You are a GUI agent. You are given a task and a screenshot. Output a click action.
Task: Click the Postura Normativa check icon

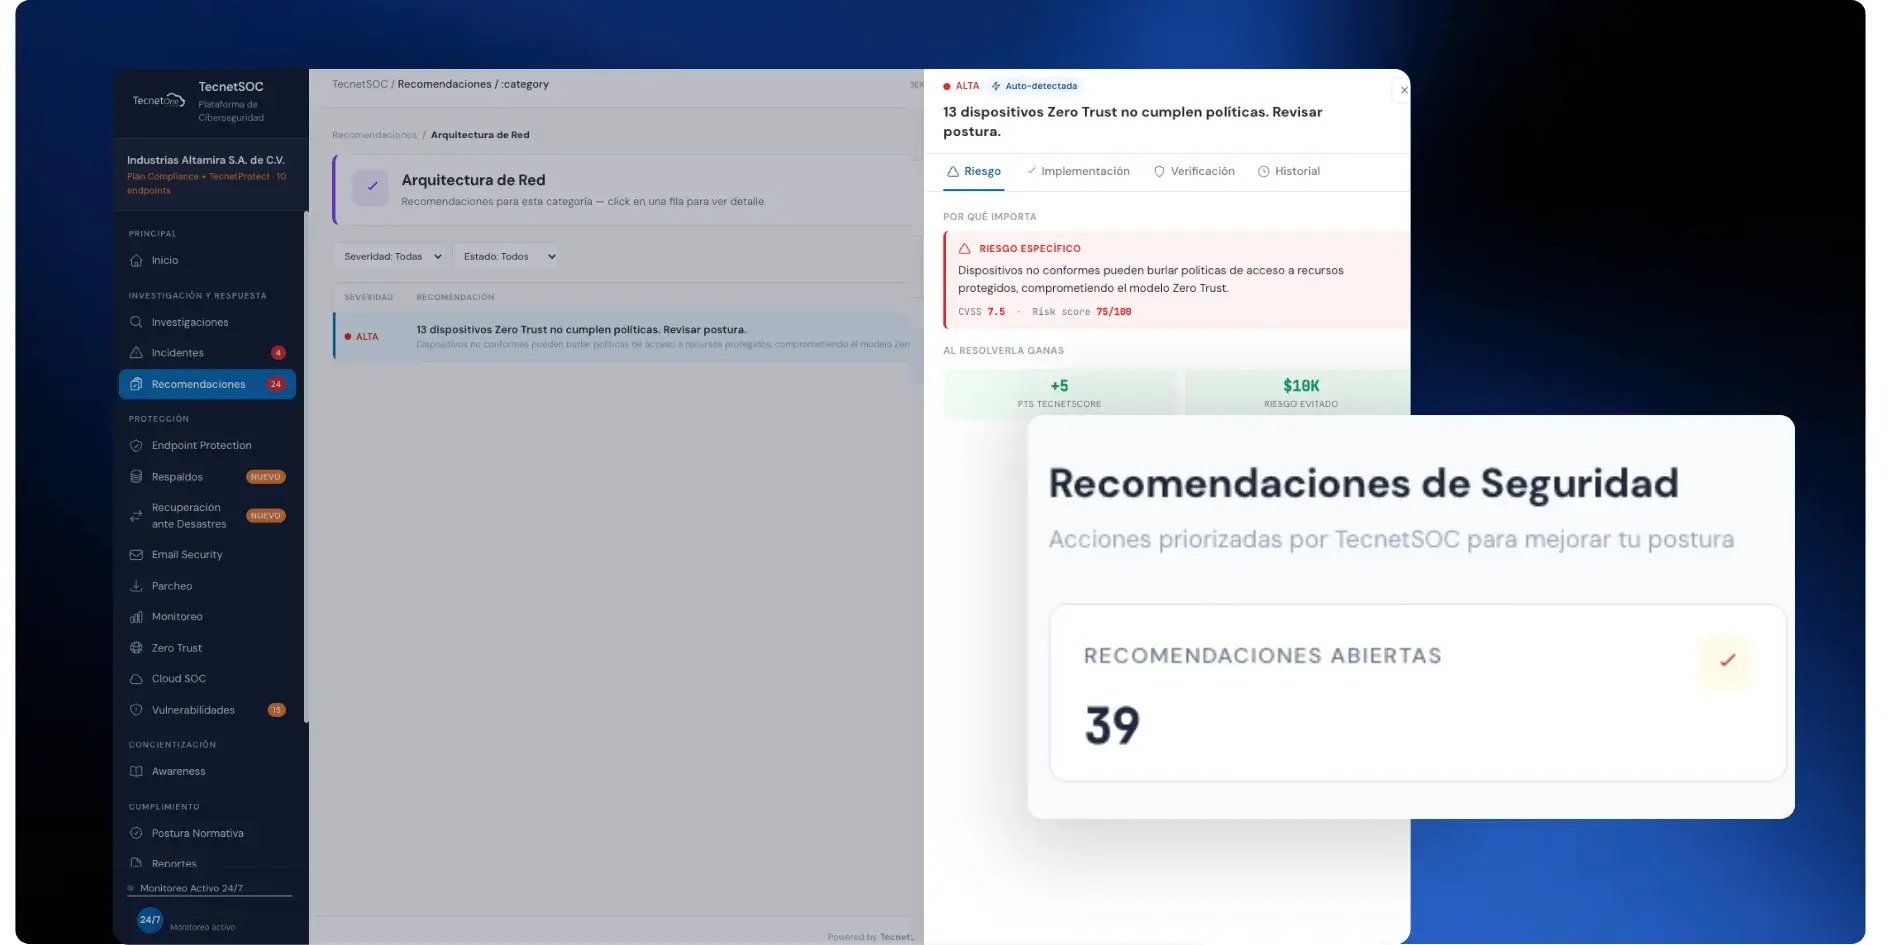136,833
